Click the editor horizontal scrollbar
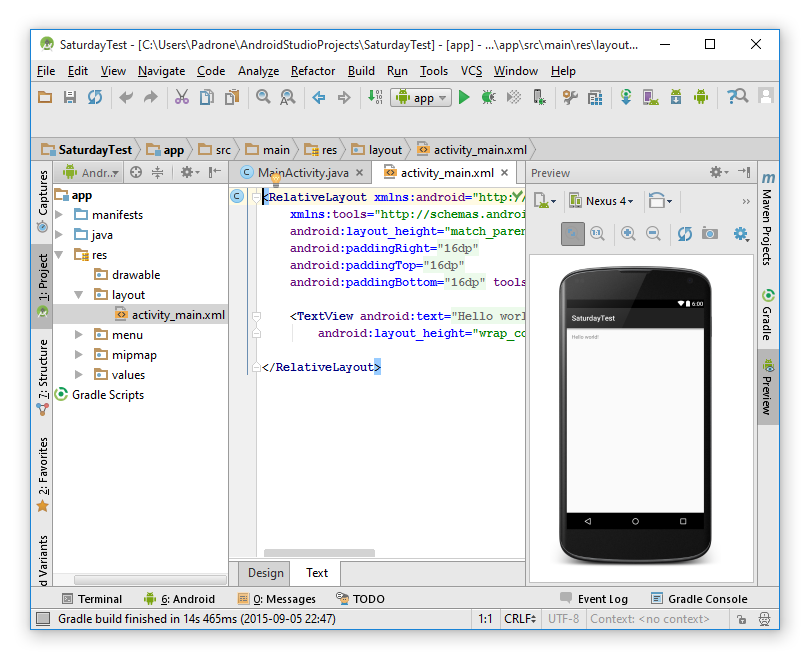The image size is (810, 657). (319, 553)
